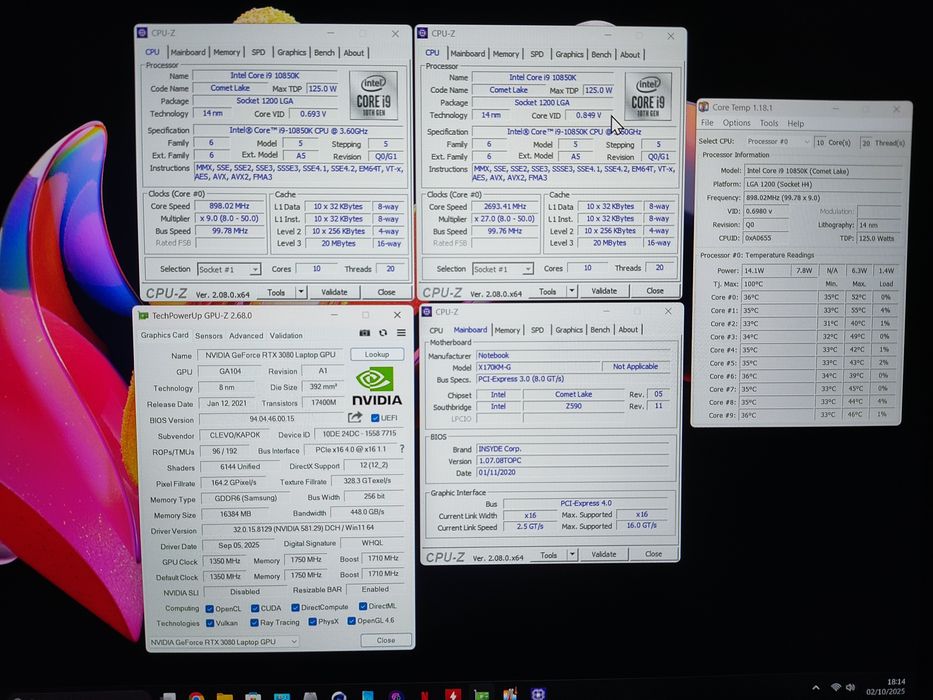Open the red lightning-bolt taskbar app
The height and width of the screenshot is (700, 933).
point(453,695)
